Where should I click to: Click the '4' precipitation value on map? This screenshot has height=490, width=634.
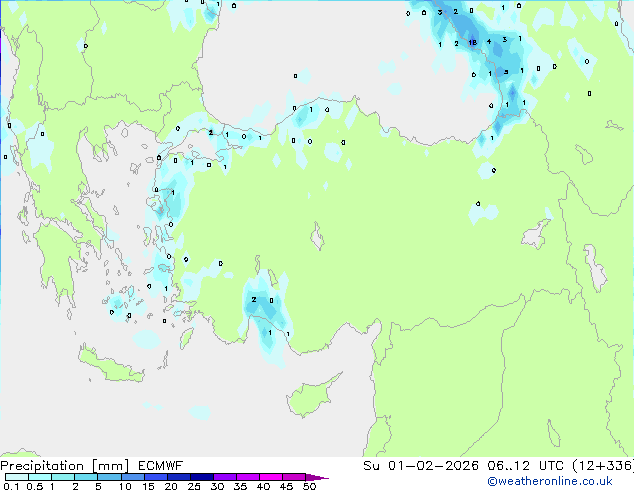489,41
